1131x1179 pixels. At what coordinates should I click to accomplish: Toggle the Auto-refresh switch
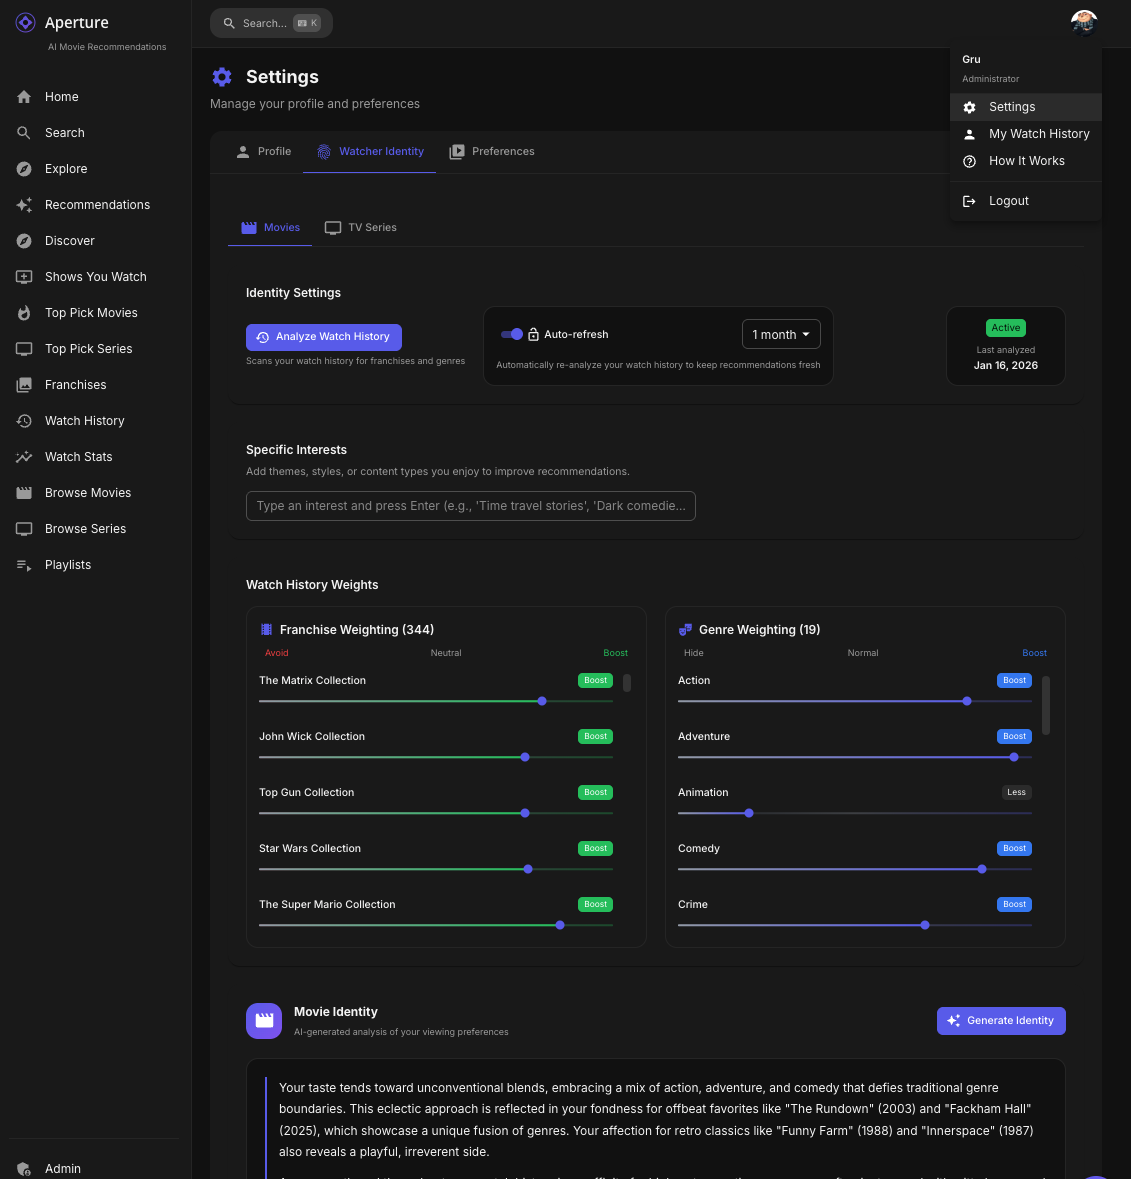512,334
